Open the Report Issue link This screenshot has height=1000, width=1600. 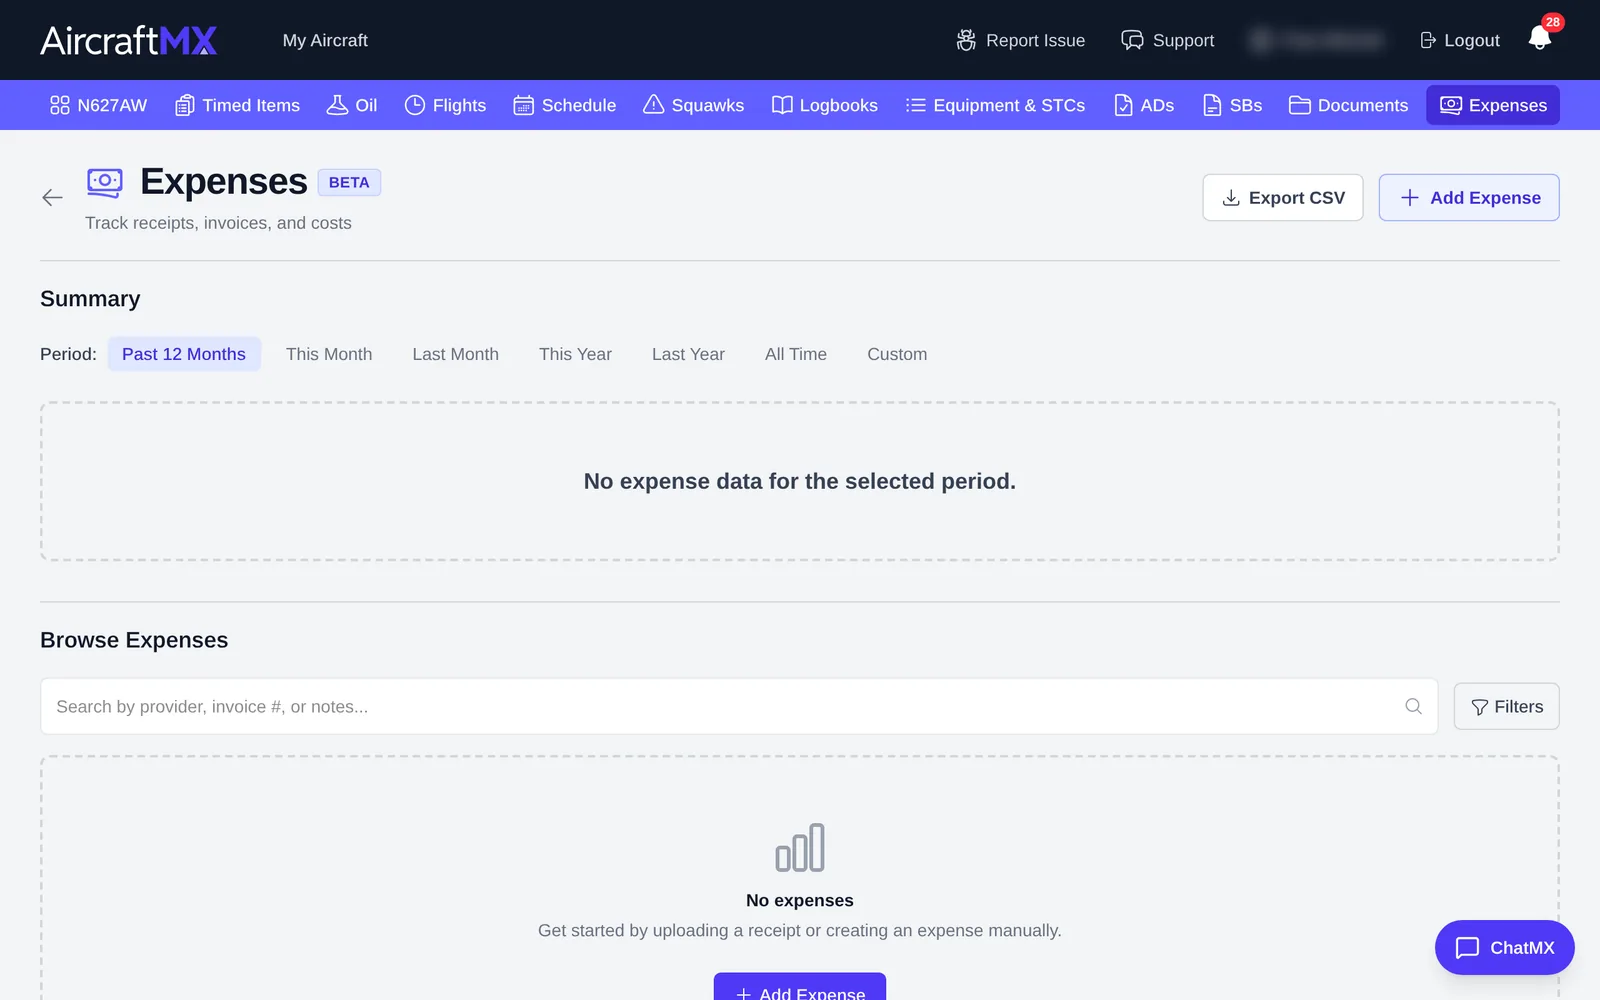coord(1020,40)
